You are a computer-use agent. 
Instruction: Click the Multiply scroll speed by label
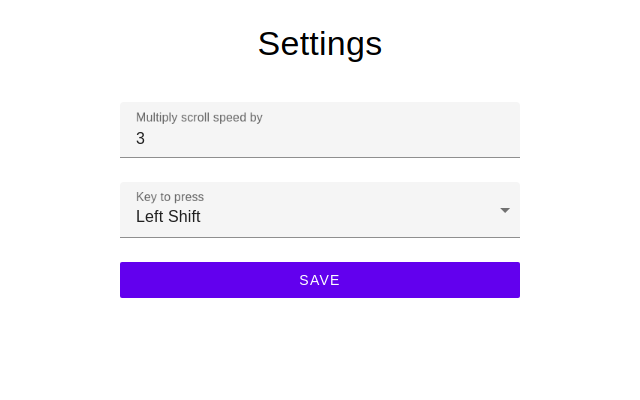click(199, 118)
